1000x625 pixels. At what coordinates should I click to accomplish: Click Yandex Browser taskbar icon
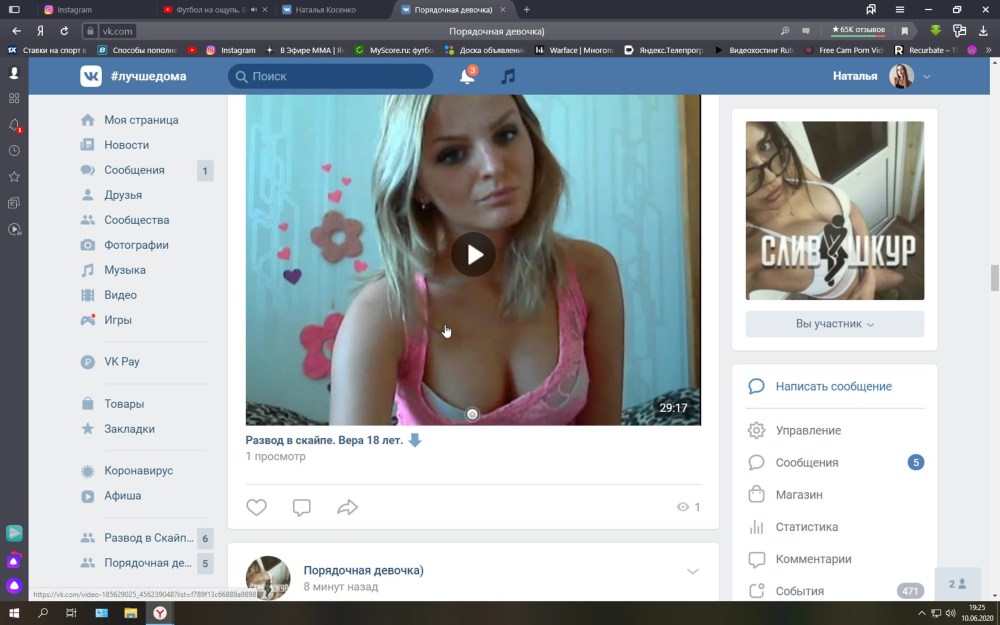pyautogui.click(x=159, y=613)
